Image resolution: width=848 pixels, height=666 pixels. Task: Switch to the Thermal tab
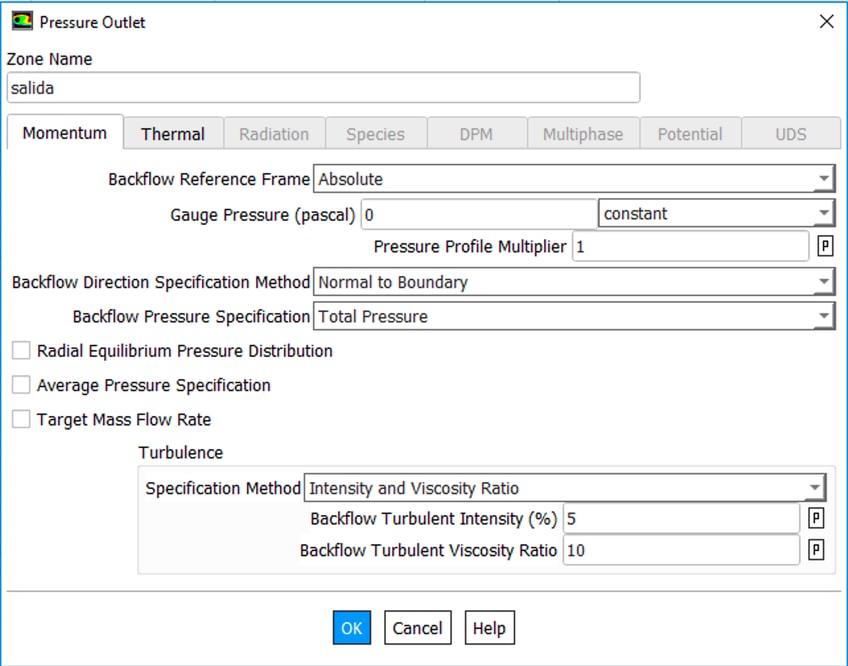point(172,134)
